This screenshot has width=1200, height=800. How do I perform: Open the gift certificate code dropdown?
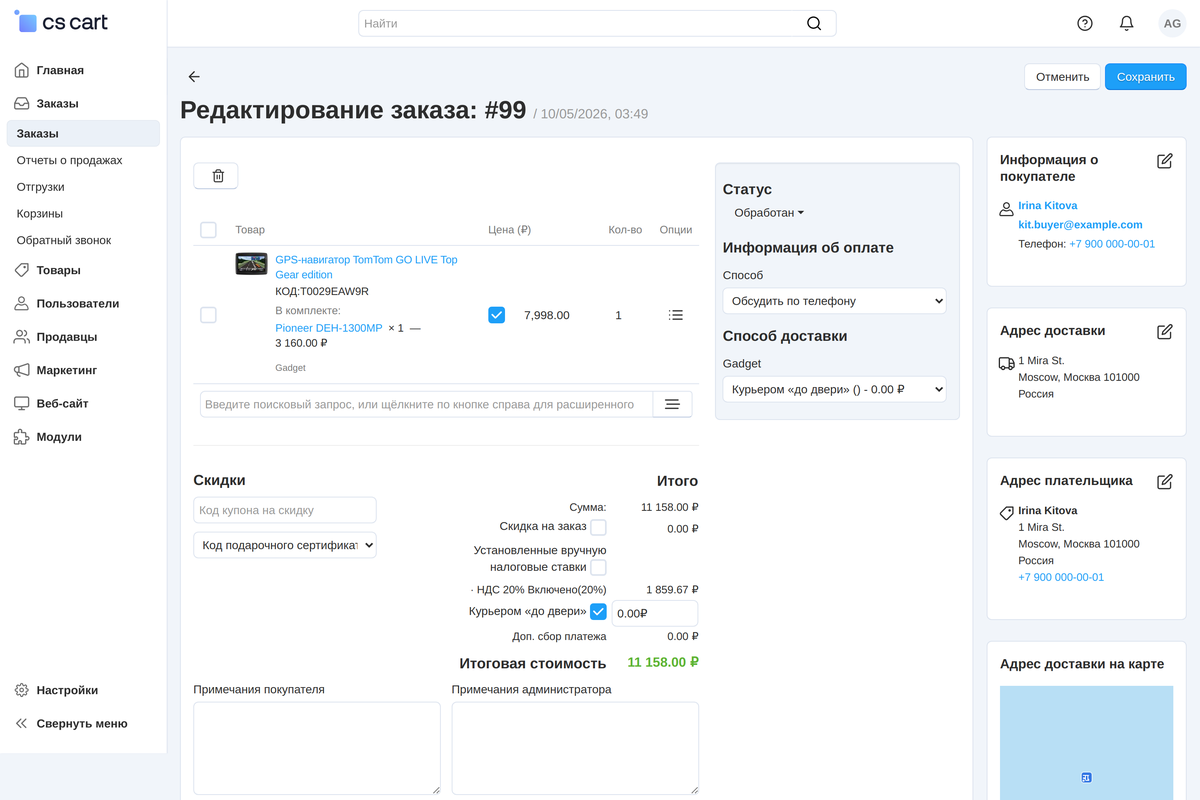point(285,545)
